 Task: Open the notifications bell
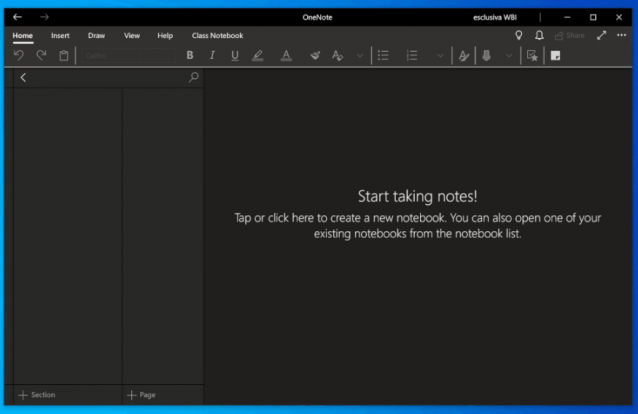539,35
